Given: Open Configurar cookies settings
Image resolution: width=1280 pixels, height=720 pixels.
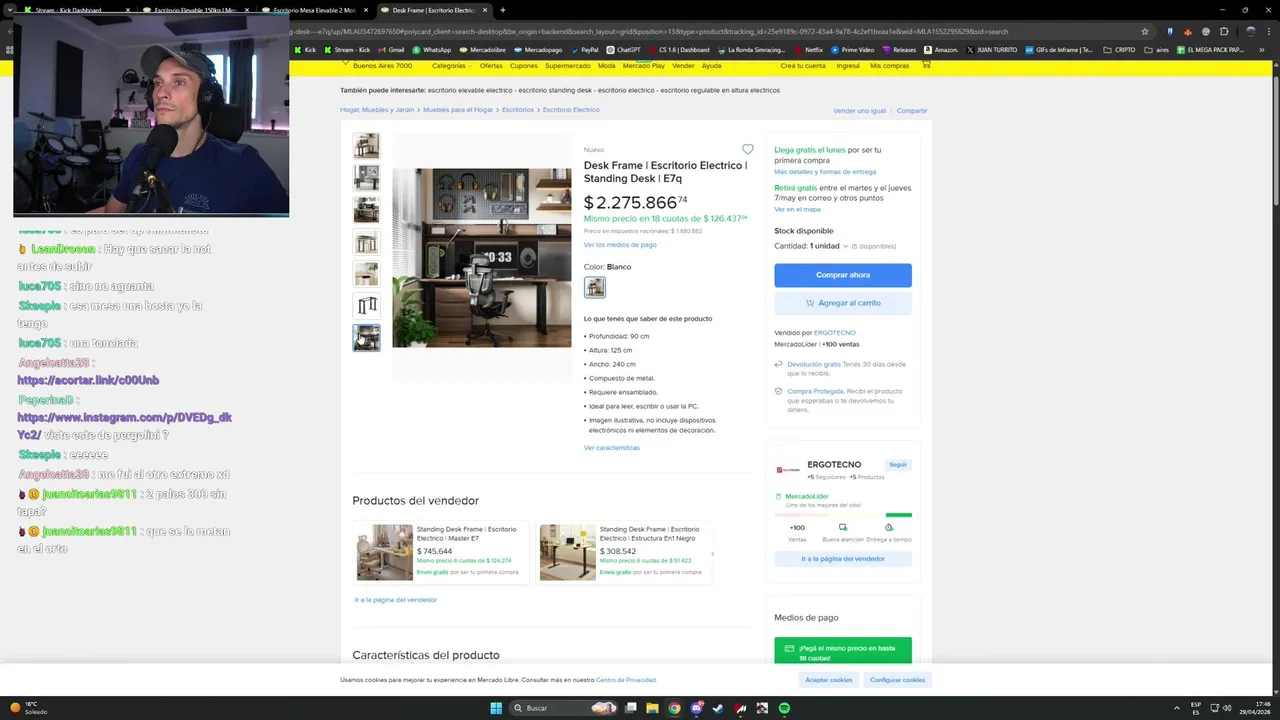Looking at the screenshot, I should point(898,680).
